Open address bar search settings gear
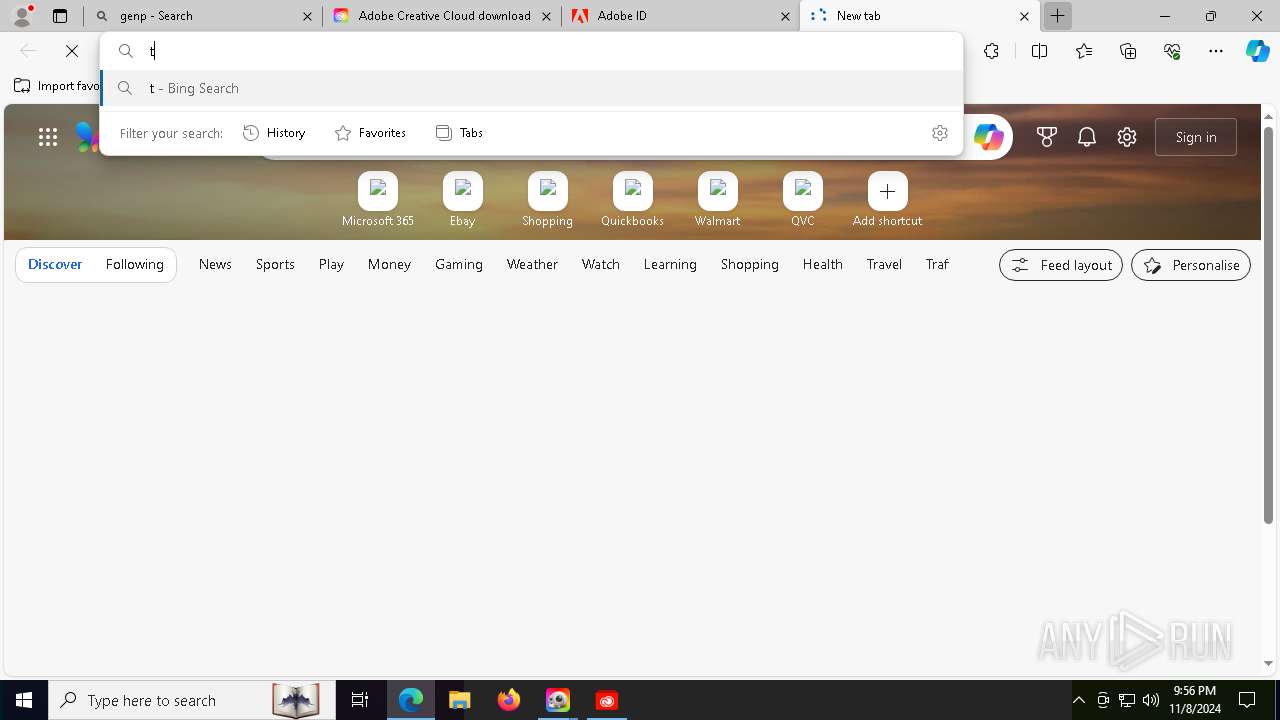 (939, 133)
